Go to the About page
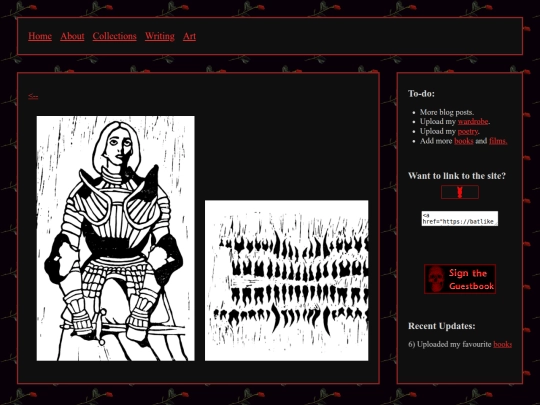Viewport: 540px width, 405px height. click(72, 36)
